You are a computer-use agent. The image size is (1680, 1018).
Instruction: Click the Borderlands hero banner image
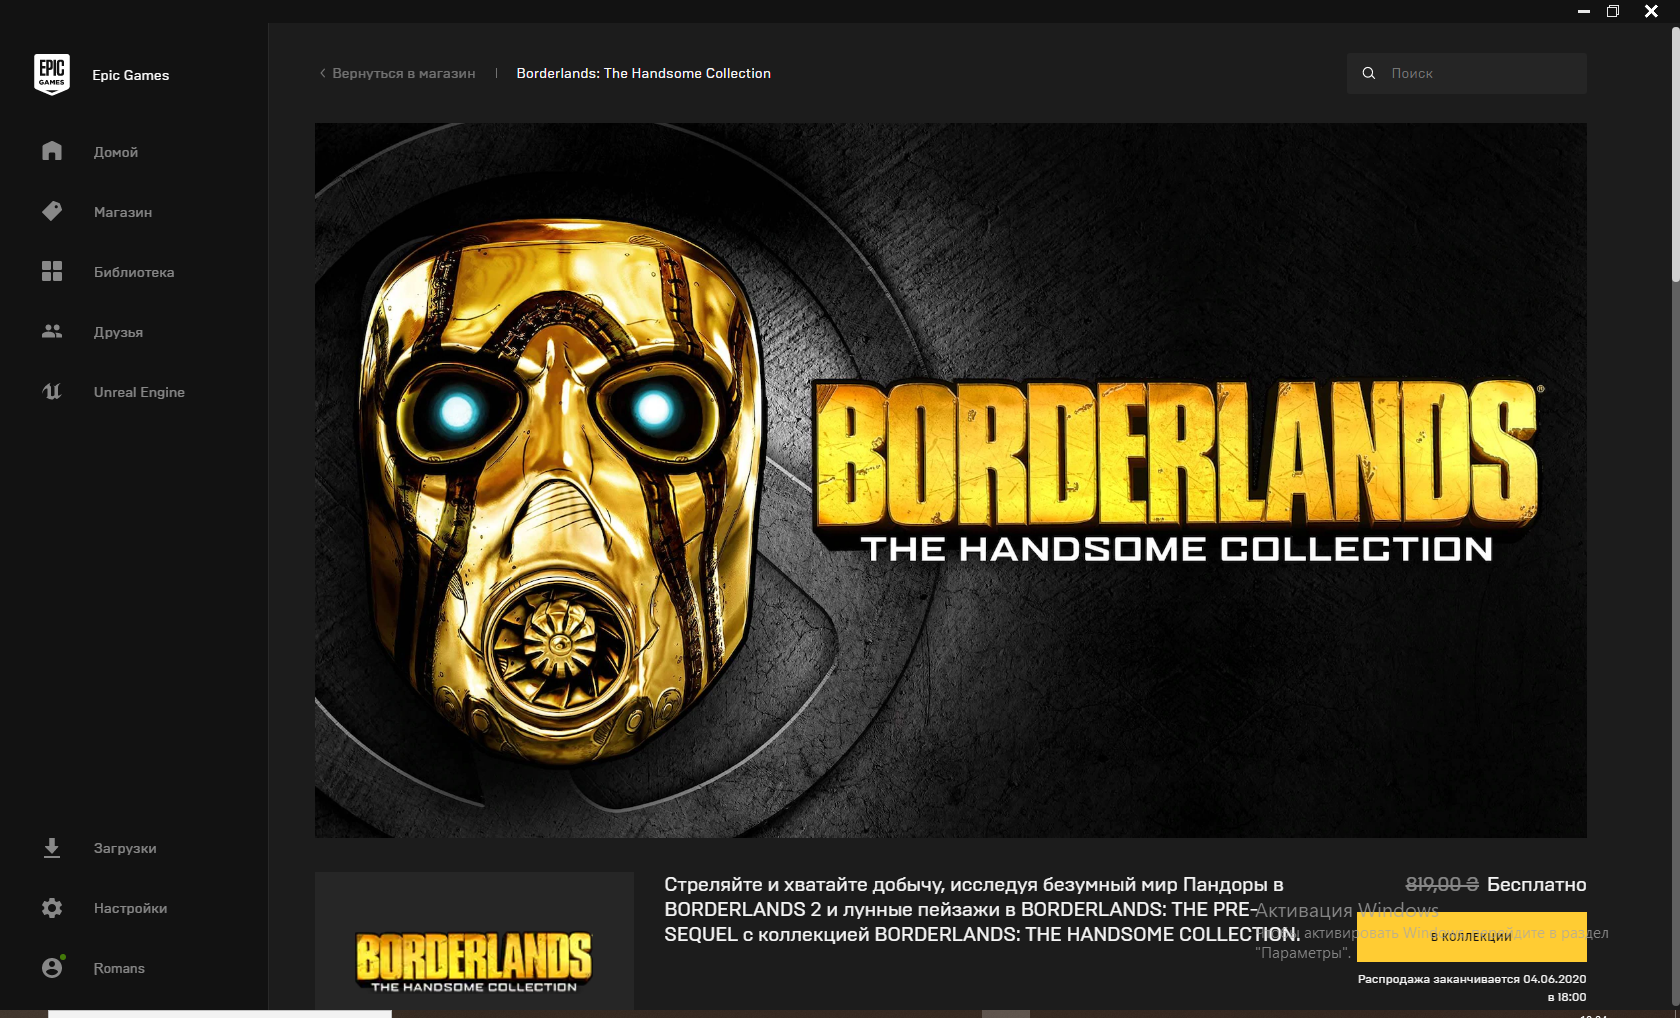click(x=950, y=480)
